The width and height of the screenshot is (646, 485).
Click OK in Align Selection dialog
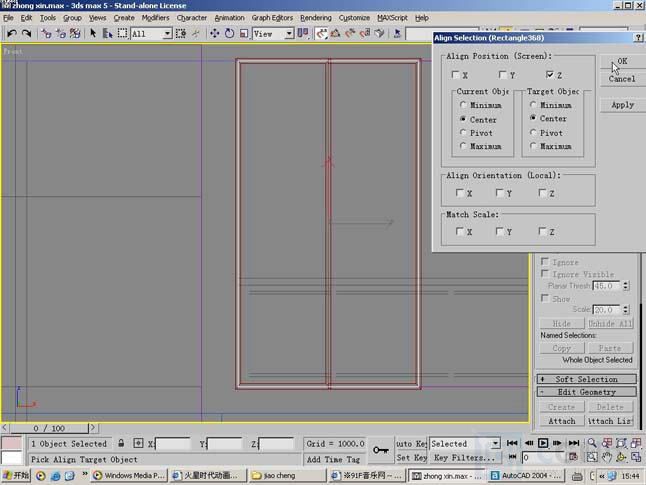tap(622, 61)
